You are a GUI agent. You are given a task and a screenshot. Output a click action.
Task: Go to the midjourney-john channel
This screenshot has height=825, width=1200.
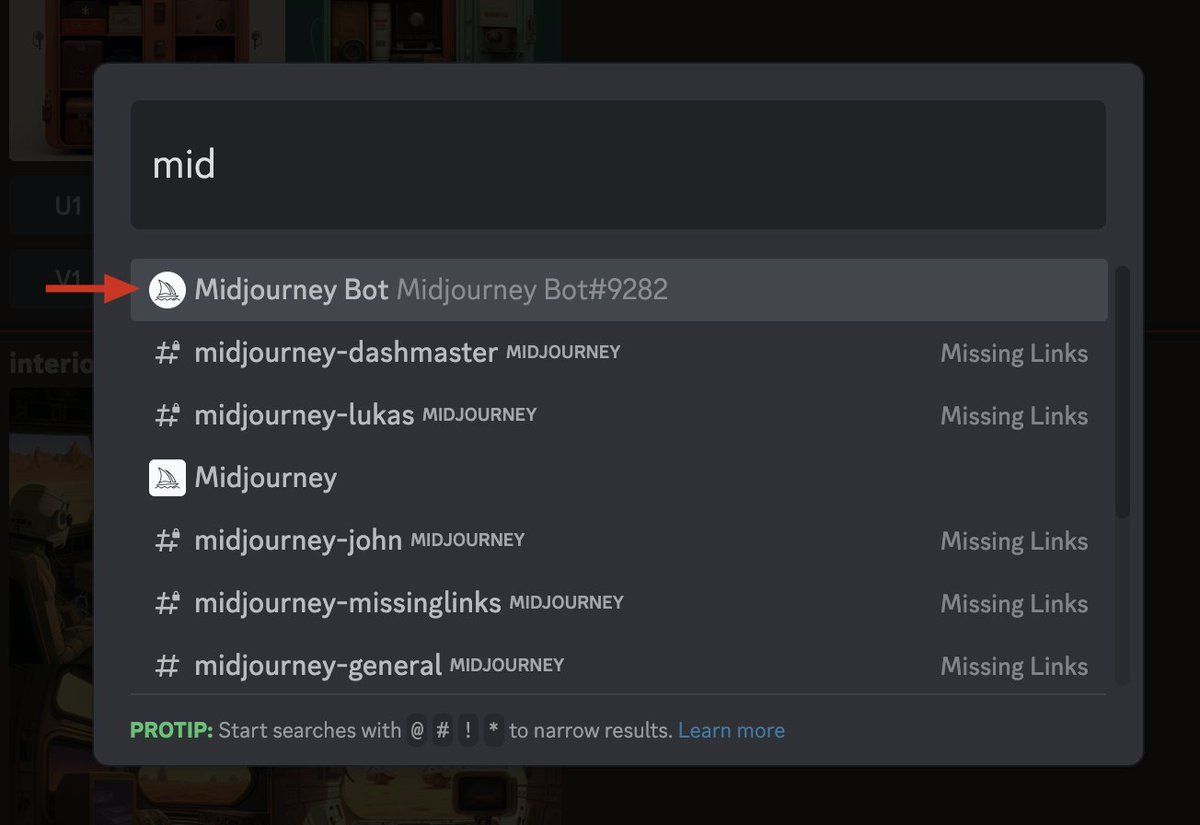pos(298,541)
